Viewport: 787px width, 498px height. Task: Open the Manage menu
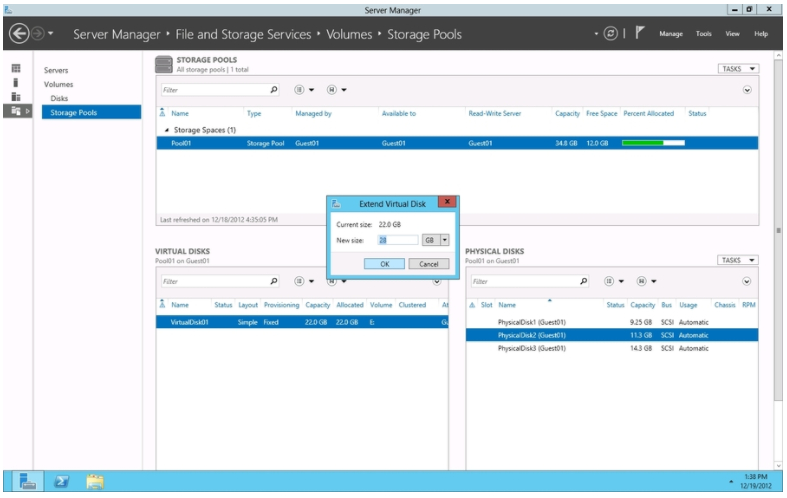(x=671, y=34)
